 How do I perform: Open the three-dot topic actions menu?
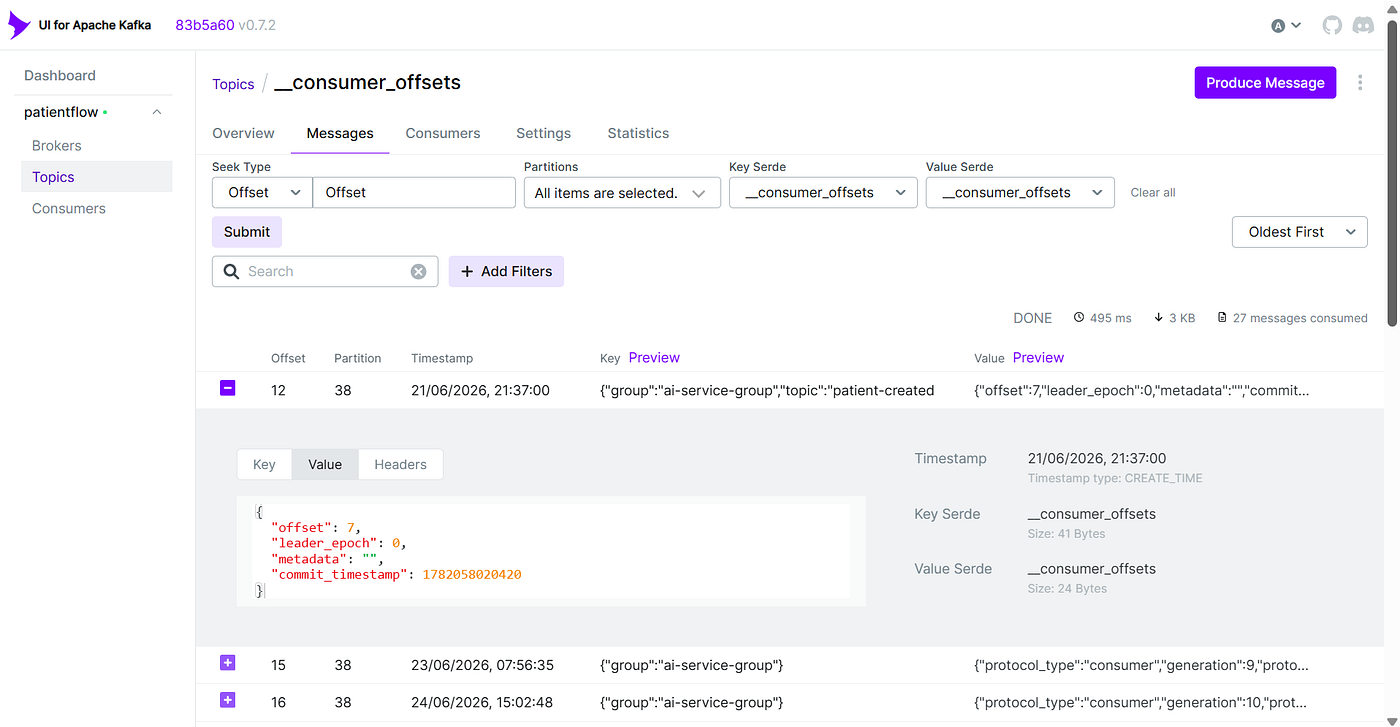pyautogui.click(x=1360, y=83)
